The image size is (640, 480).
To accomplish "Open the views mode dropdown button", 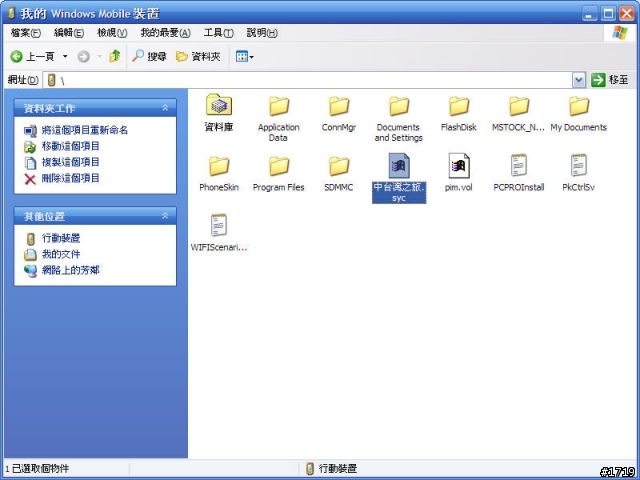I will [x=244, y=56].
